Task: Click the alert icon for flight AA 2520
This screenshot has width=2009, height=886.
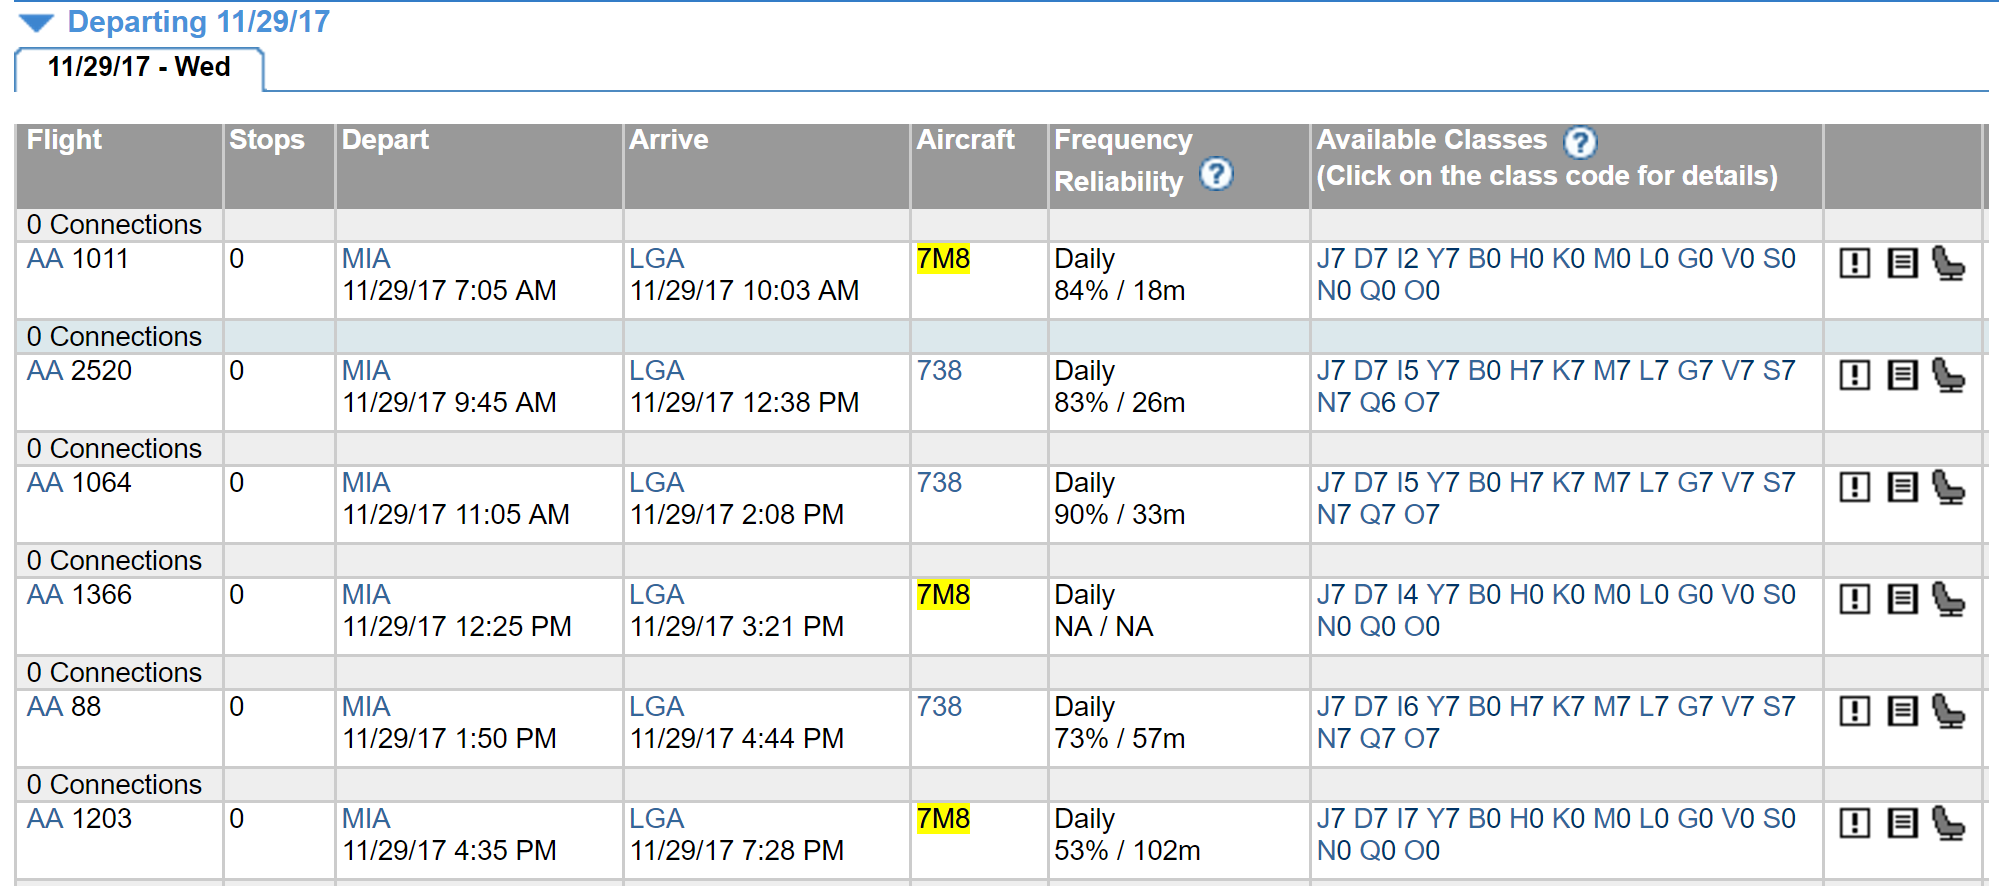Action: pyautogui.click(x=1855, y=375)
